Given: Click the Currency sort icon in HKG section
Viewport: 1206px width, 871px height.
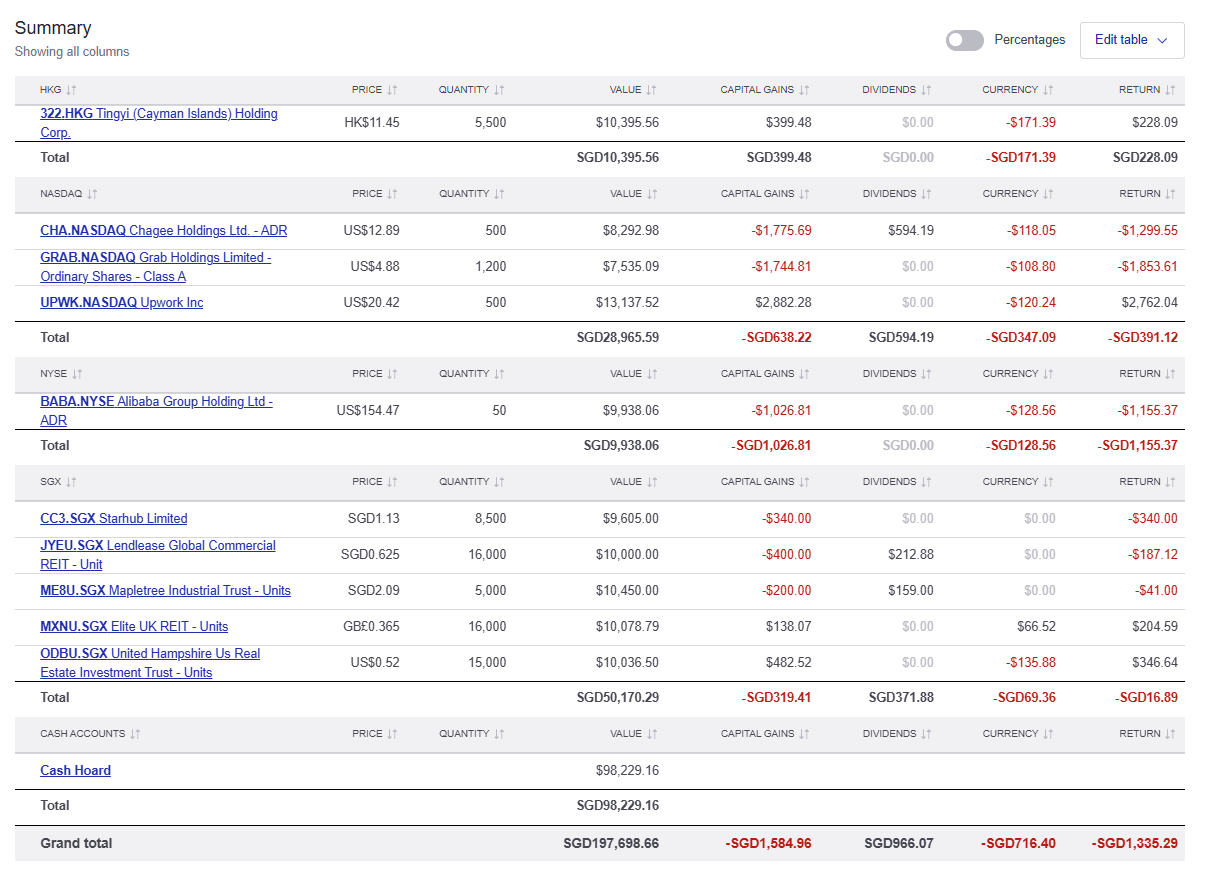Looking at the screenshot, I should click(x=1048, y=90).
